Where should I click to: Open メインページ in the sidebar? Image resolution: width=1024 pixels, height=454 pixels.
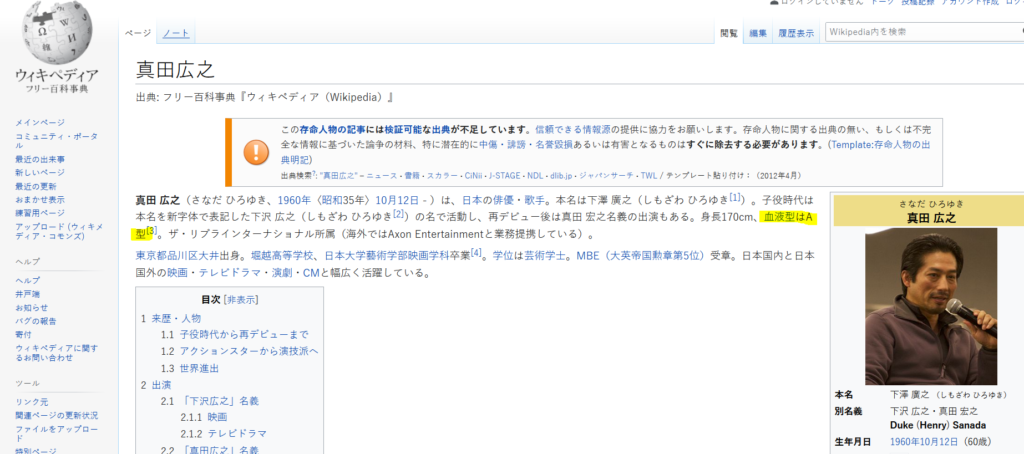(40, 122)
